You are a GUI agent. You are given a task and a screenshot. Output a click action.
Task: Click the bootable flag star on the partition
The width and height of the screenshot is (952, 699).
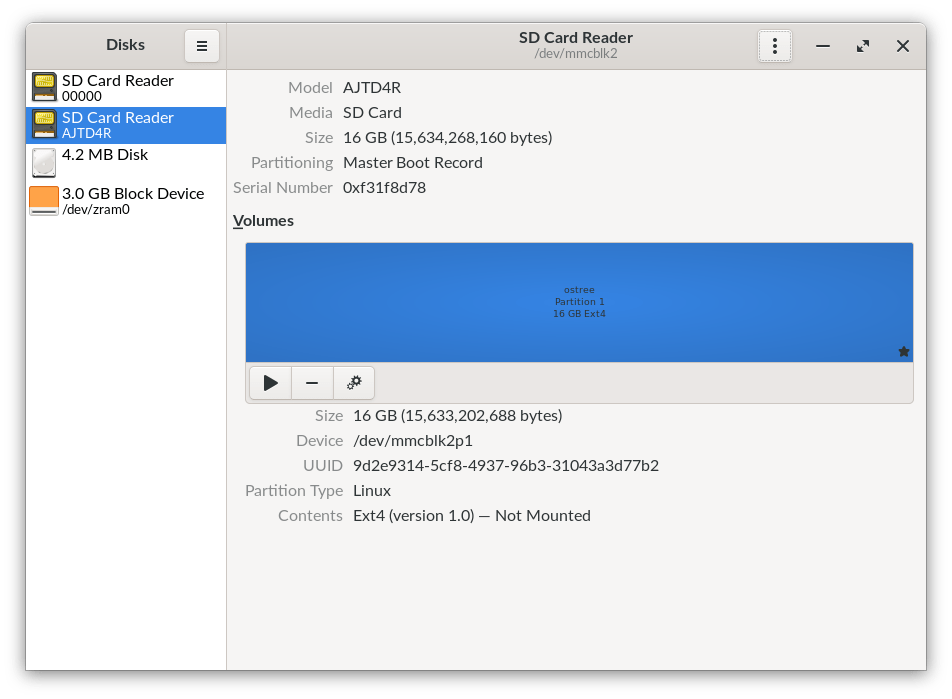coord(903,351)
